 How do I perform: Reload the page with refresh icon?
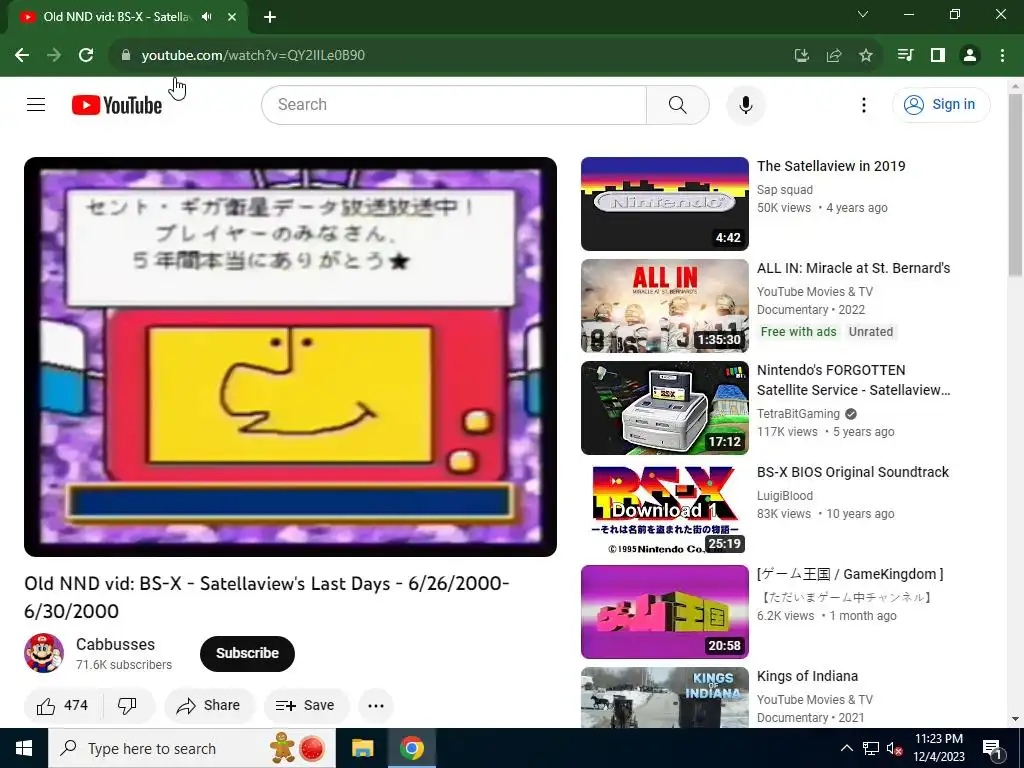point(86,55)
